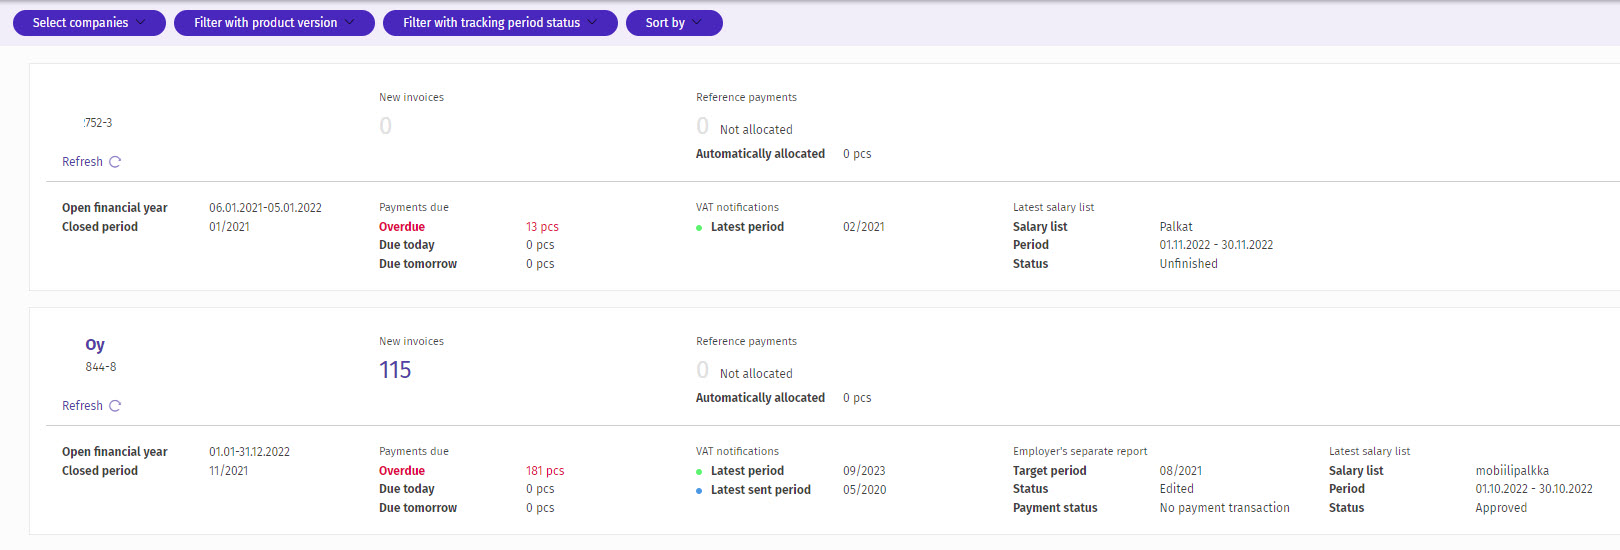
Task: Click the 13 pcs overdue value
Action: click(542, 227)
